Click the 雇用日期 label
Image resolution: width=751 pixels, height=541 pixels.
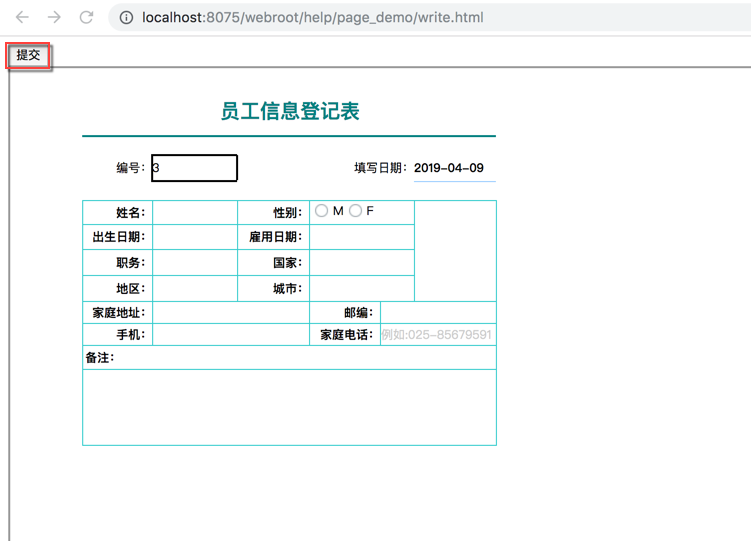pos(275,237)
